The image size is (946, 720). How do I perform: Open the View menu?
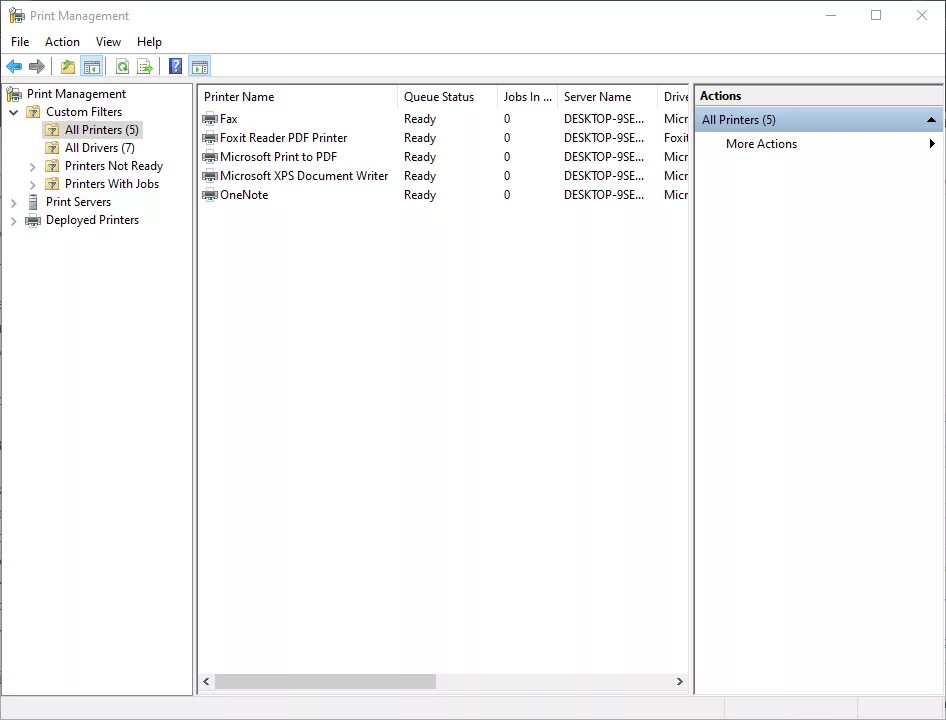[x=108, y=42]
